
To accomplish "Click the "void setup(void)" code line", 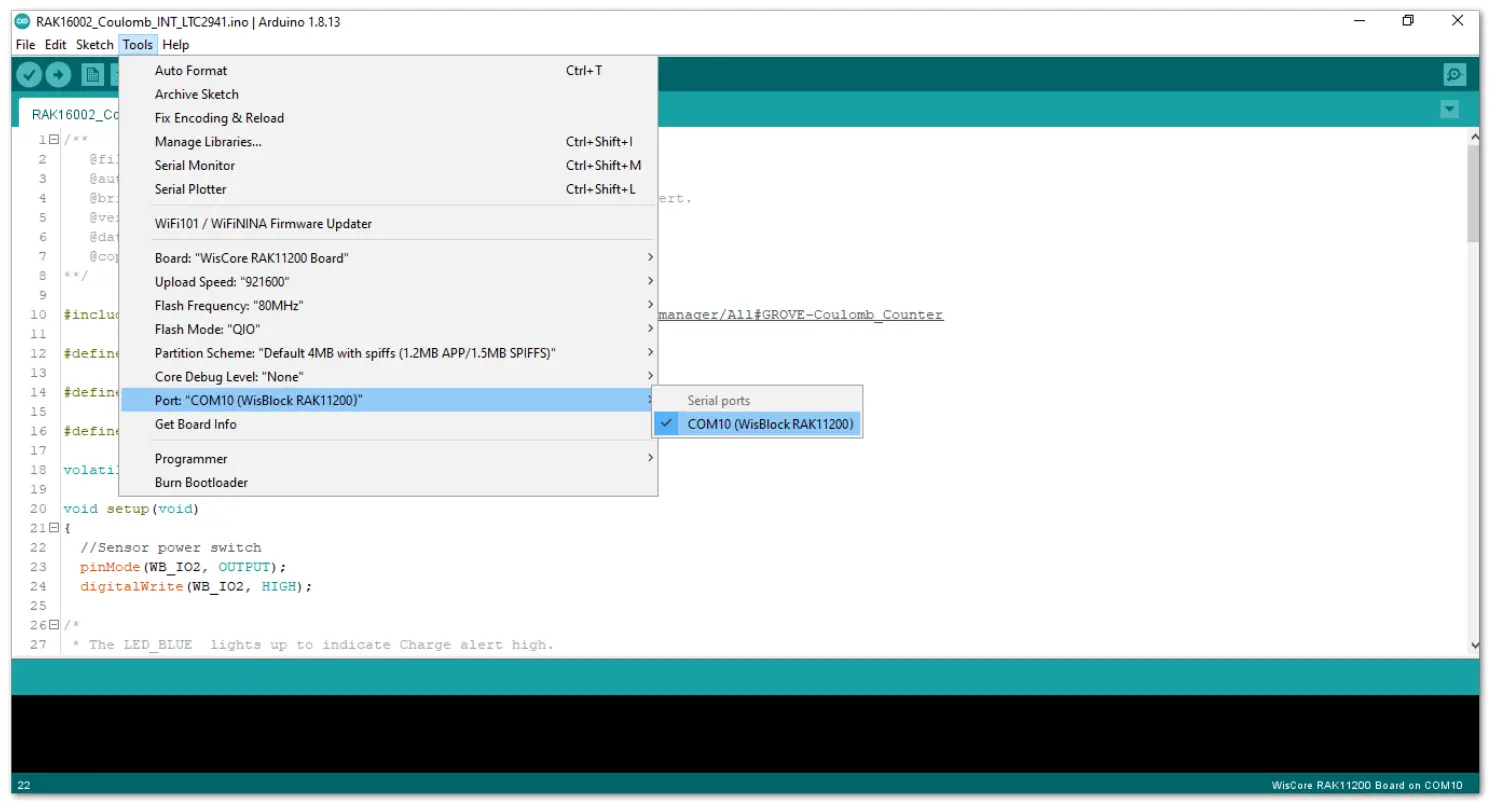I will click(131, 509).
